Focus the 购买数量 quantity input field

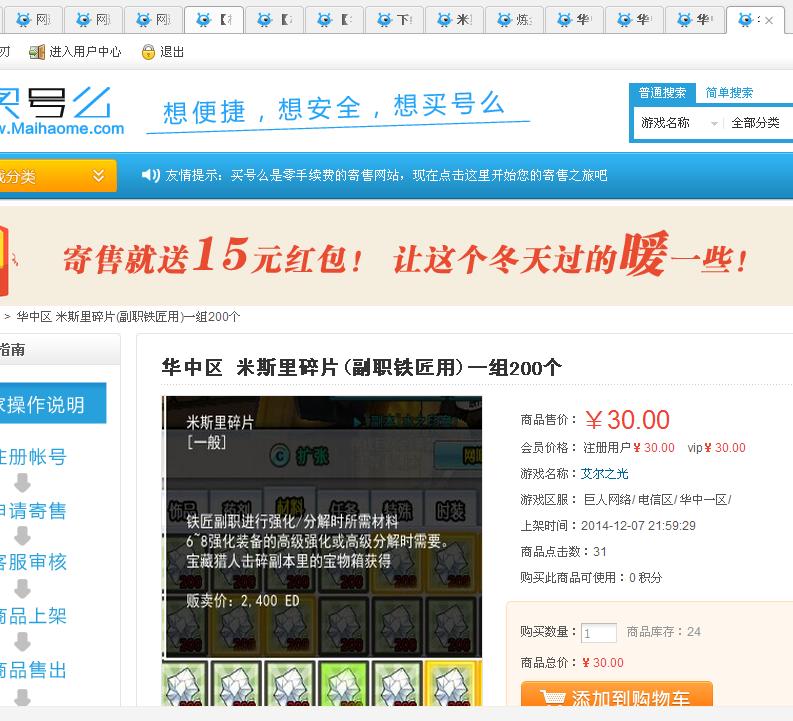coord(599,633)
